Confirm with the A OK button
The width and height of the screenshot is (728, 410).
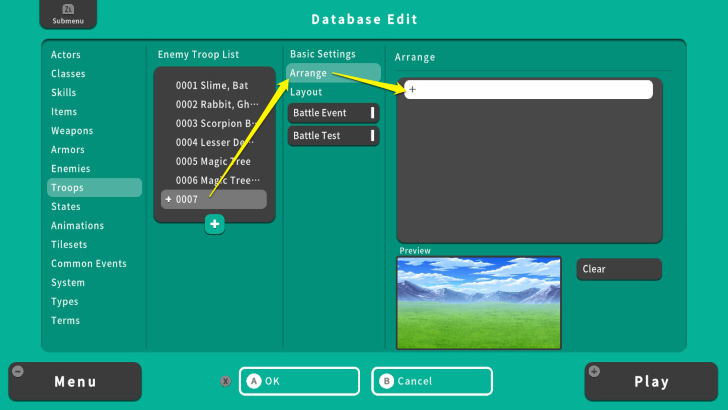(x=299, y=381)
